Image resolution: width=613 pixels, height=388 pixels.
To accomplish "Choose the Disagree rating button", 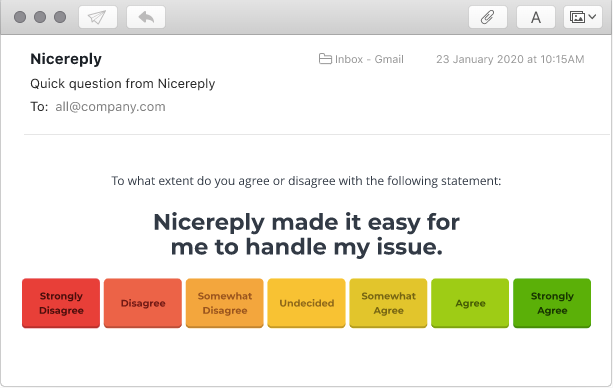I will click(143, 303).
